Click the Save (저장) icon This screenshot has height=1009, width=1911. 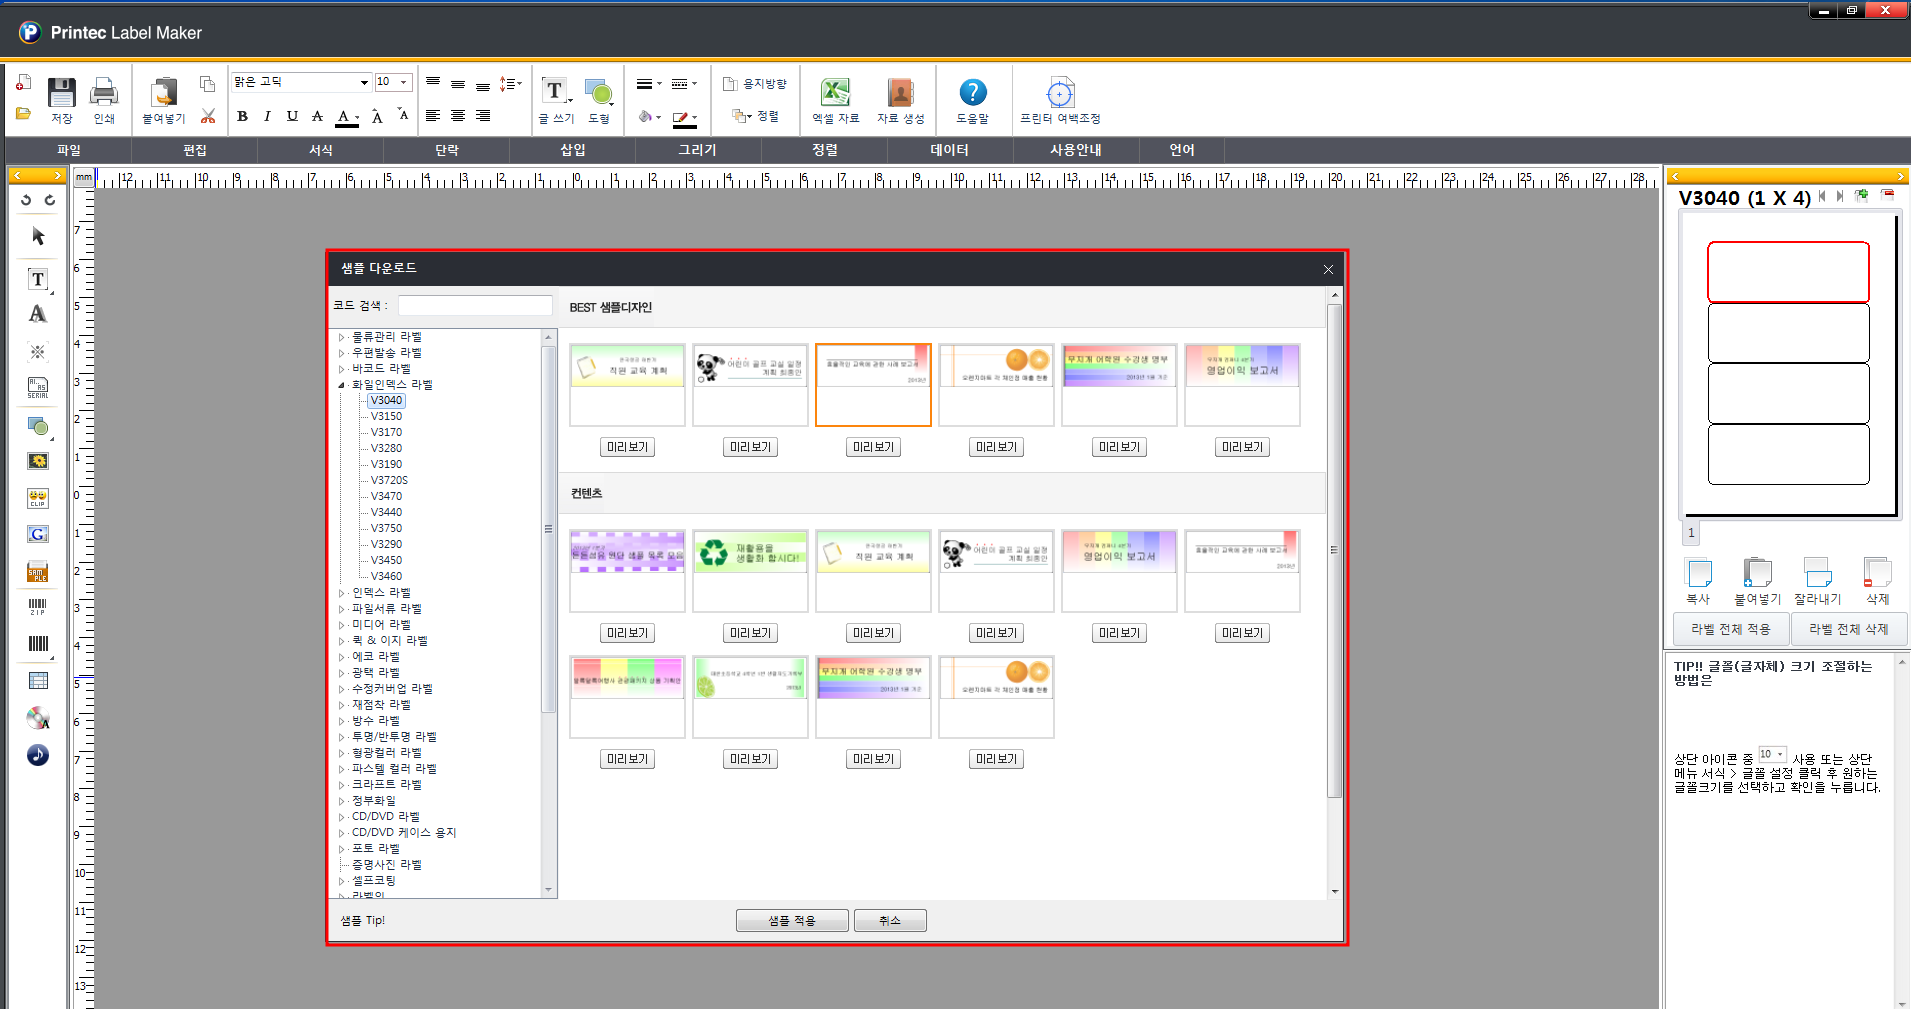[62, 93]
